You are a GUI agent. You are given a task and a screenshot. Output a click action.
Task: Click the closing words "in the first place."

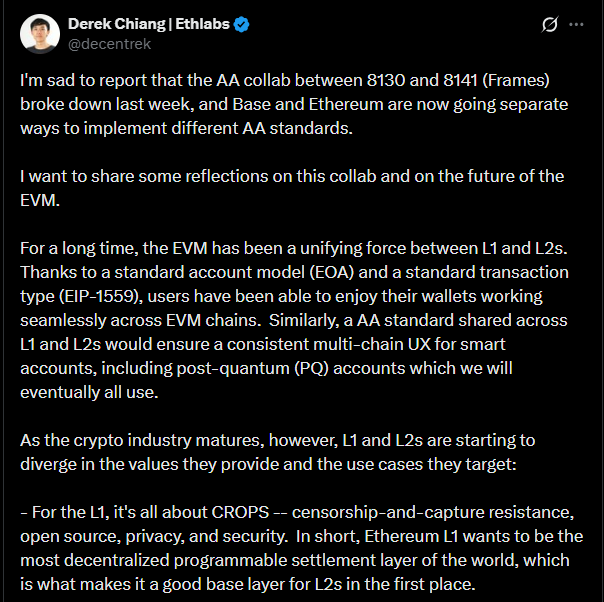click(411, 584)
